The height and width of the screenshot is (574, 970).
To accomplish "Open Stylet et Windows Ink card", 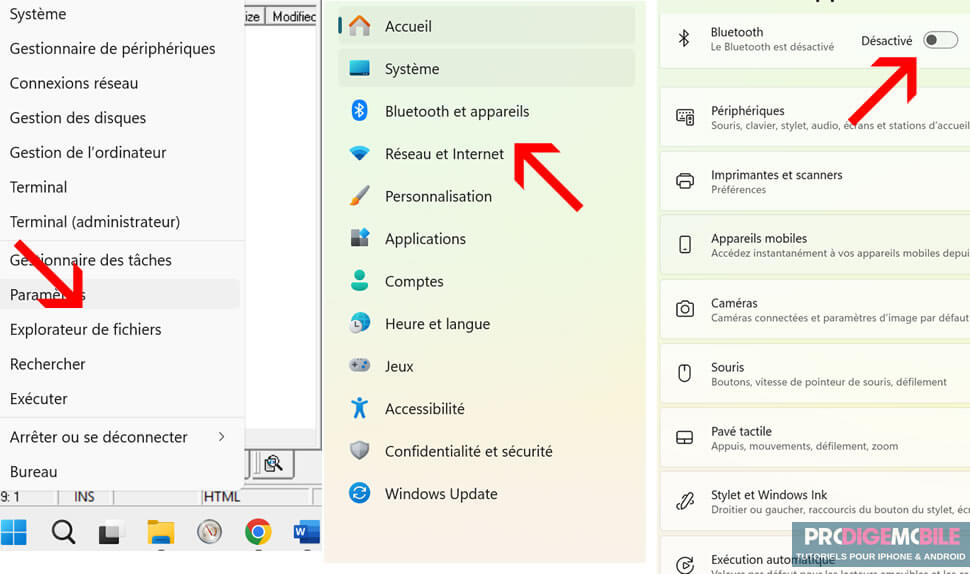I will tap(815, 502).
